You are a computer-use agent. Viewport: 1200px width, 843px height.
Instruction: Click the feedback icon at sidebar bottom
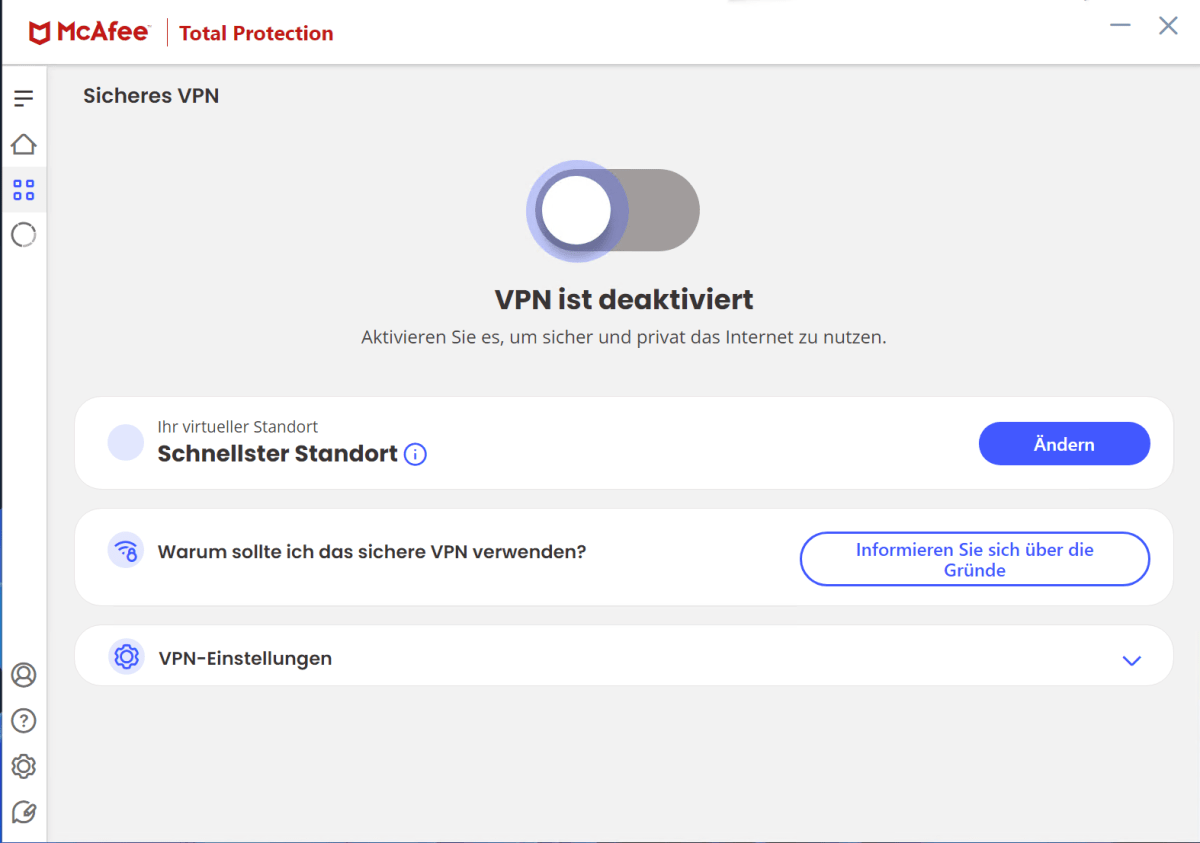coord(23,812)
